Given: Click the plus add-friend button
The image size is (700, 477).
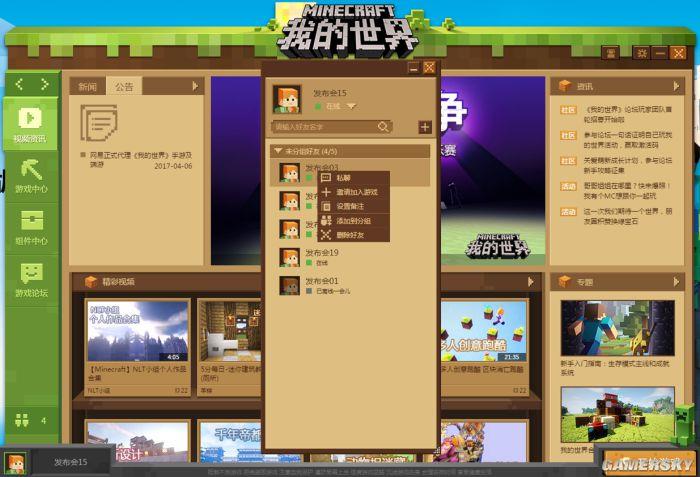Looking at the screenshot, I should pos(425,127).
